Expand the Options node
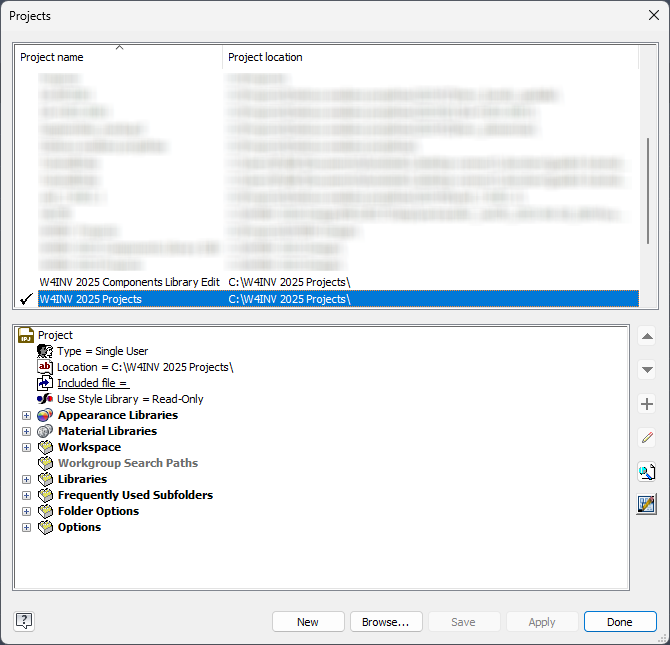The height and width of the screenshot is (645, 670). point(26,527)
